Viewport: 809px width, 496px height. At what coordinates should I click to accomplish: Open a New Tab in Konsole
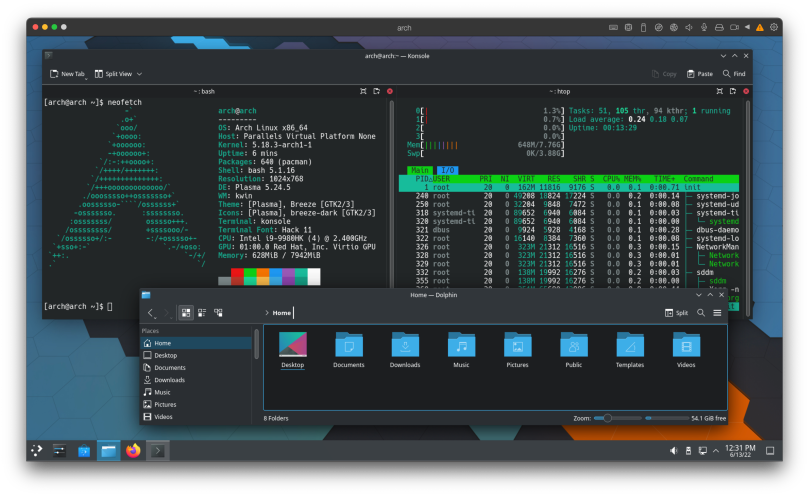(x=67, y=74)
